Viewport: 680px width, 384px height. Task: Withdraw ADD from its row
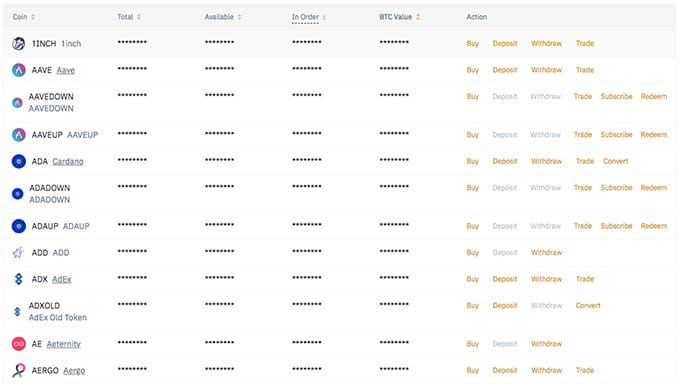(546, 253)
